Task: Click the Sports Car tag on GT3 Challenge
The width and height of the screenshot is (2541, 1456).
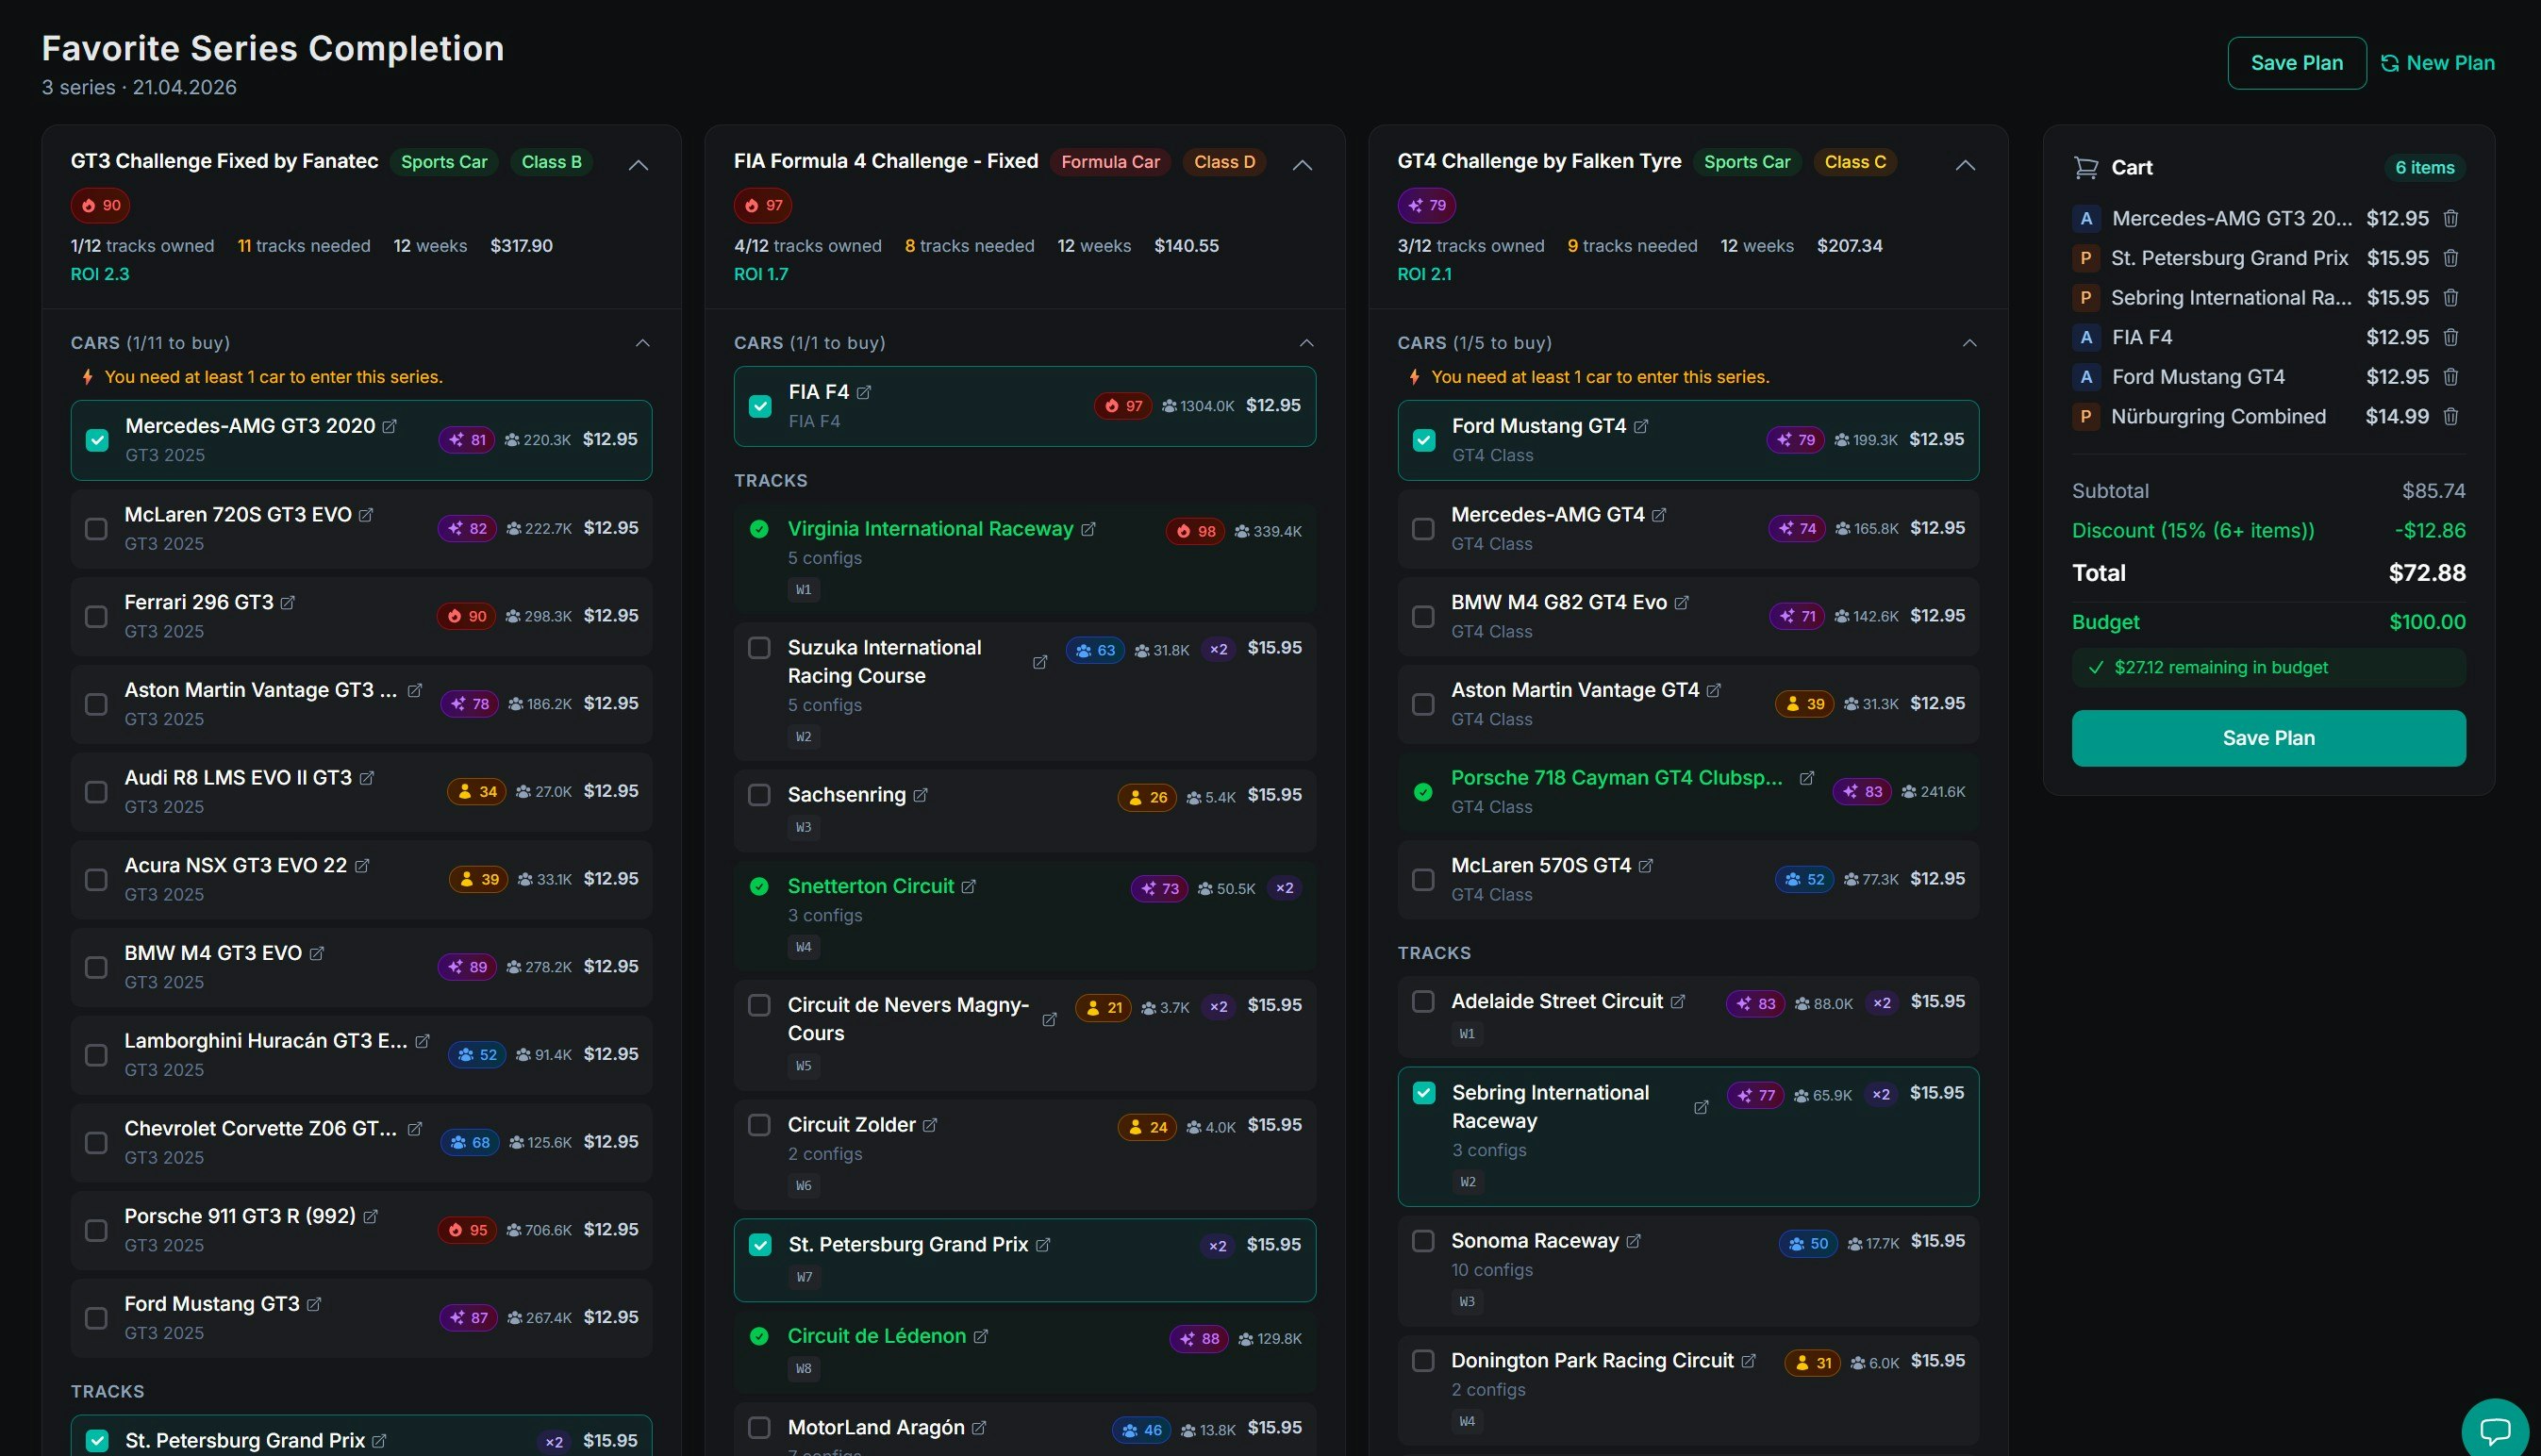Action: tap(444, 162)
